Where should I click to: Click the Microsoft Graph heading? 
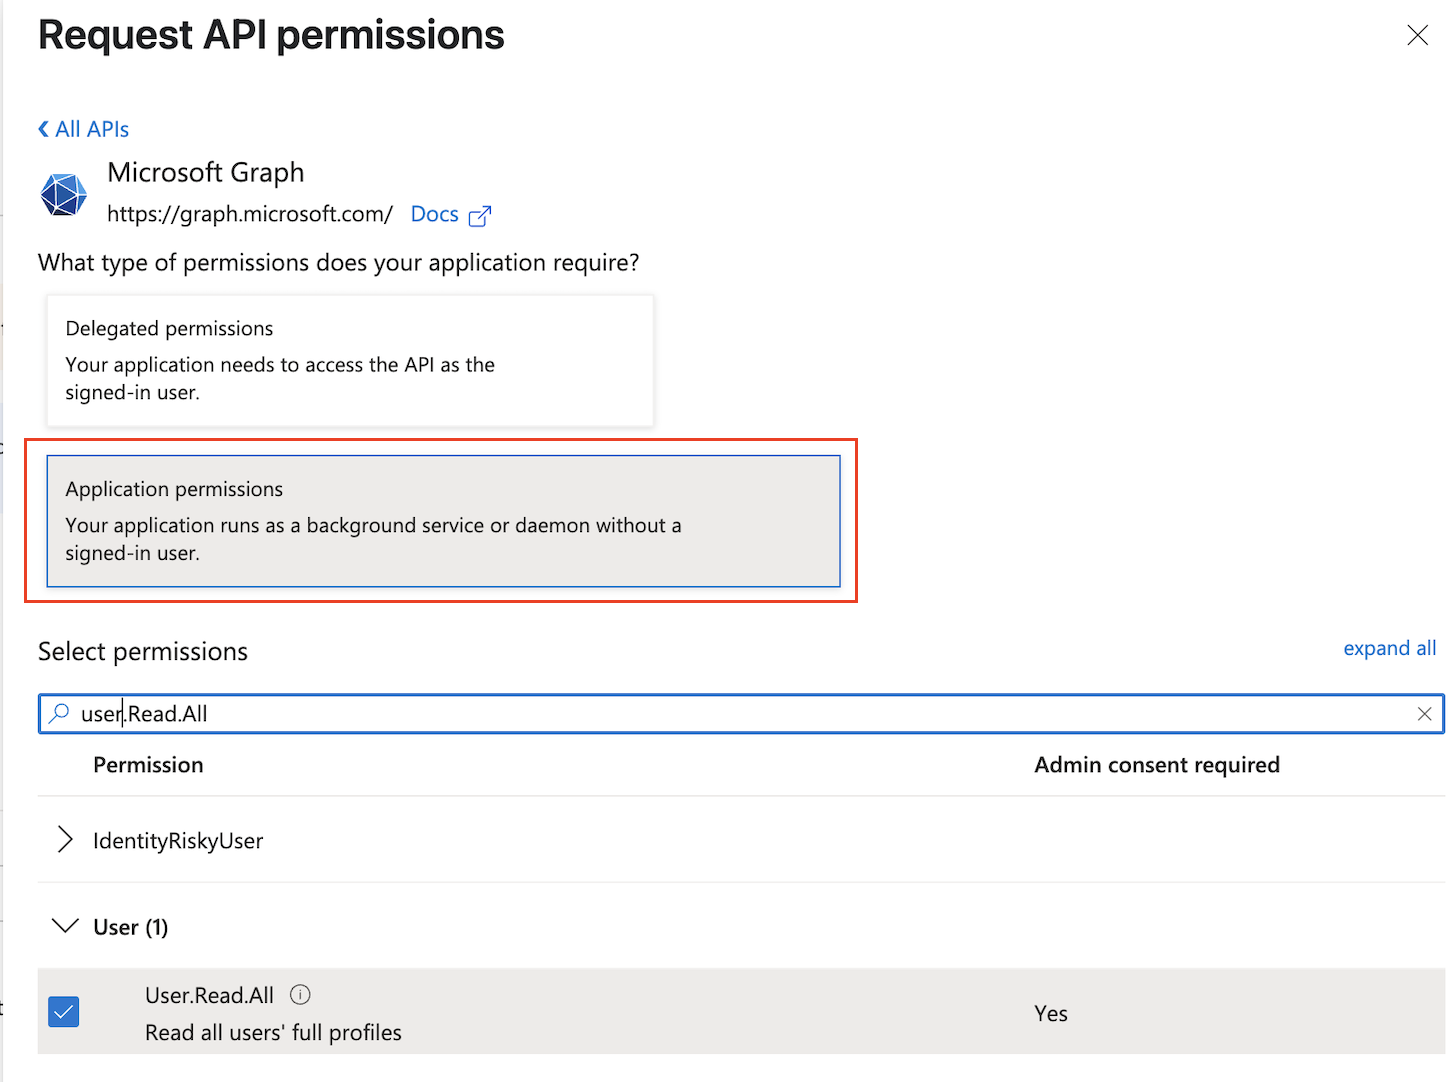(206, 173)
